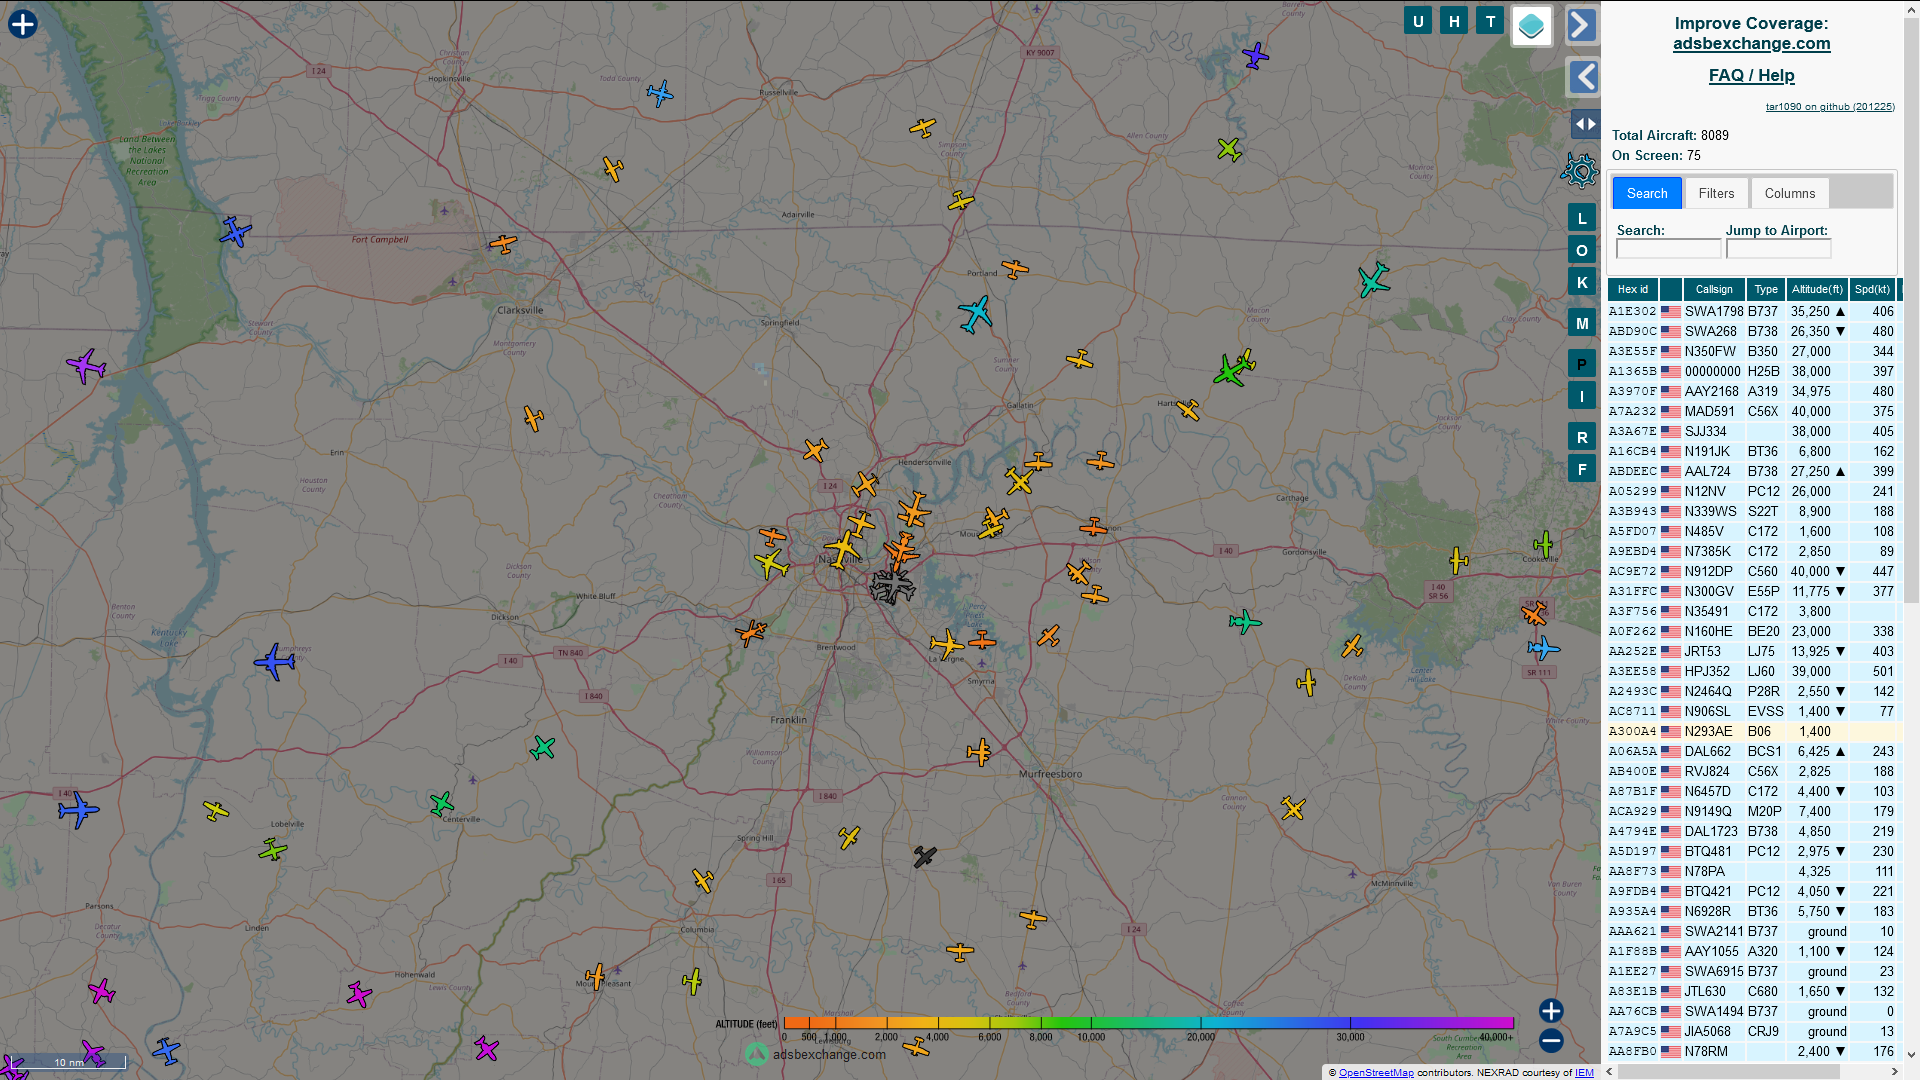Click the purple airliner icon west of Clarksville
The height and width of the screenshot is (1080, 1920).
tap(86, 366)
